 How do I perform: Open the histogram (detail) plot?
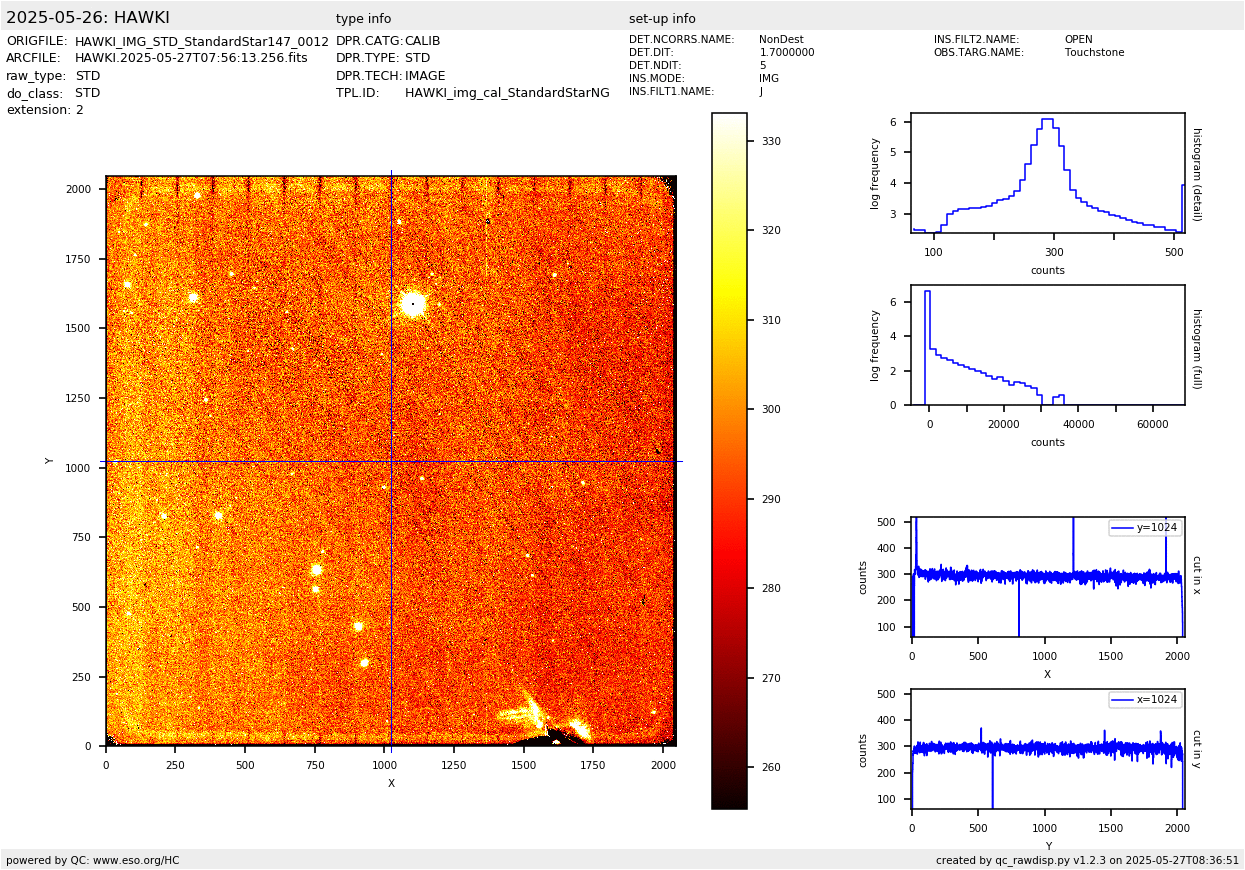click(x=1047, y=173)
